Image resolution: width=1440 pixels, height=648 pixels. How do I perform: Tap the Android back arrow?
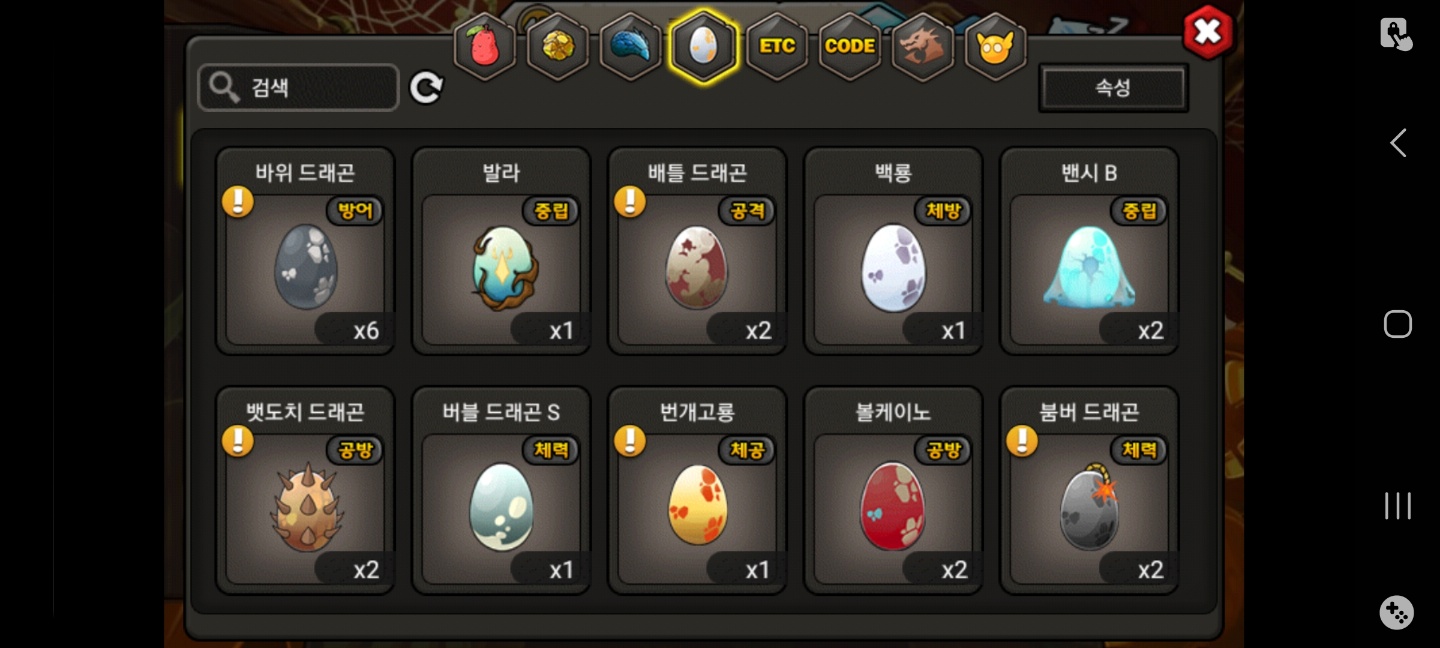(x=1398, y=143)
